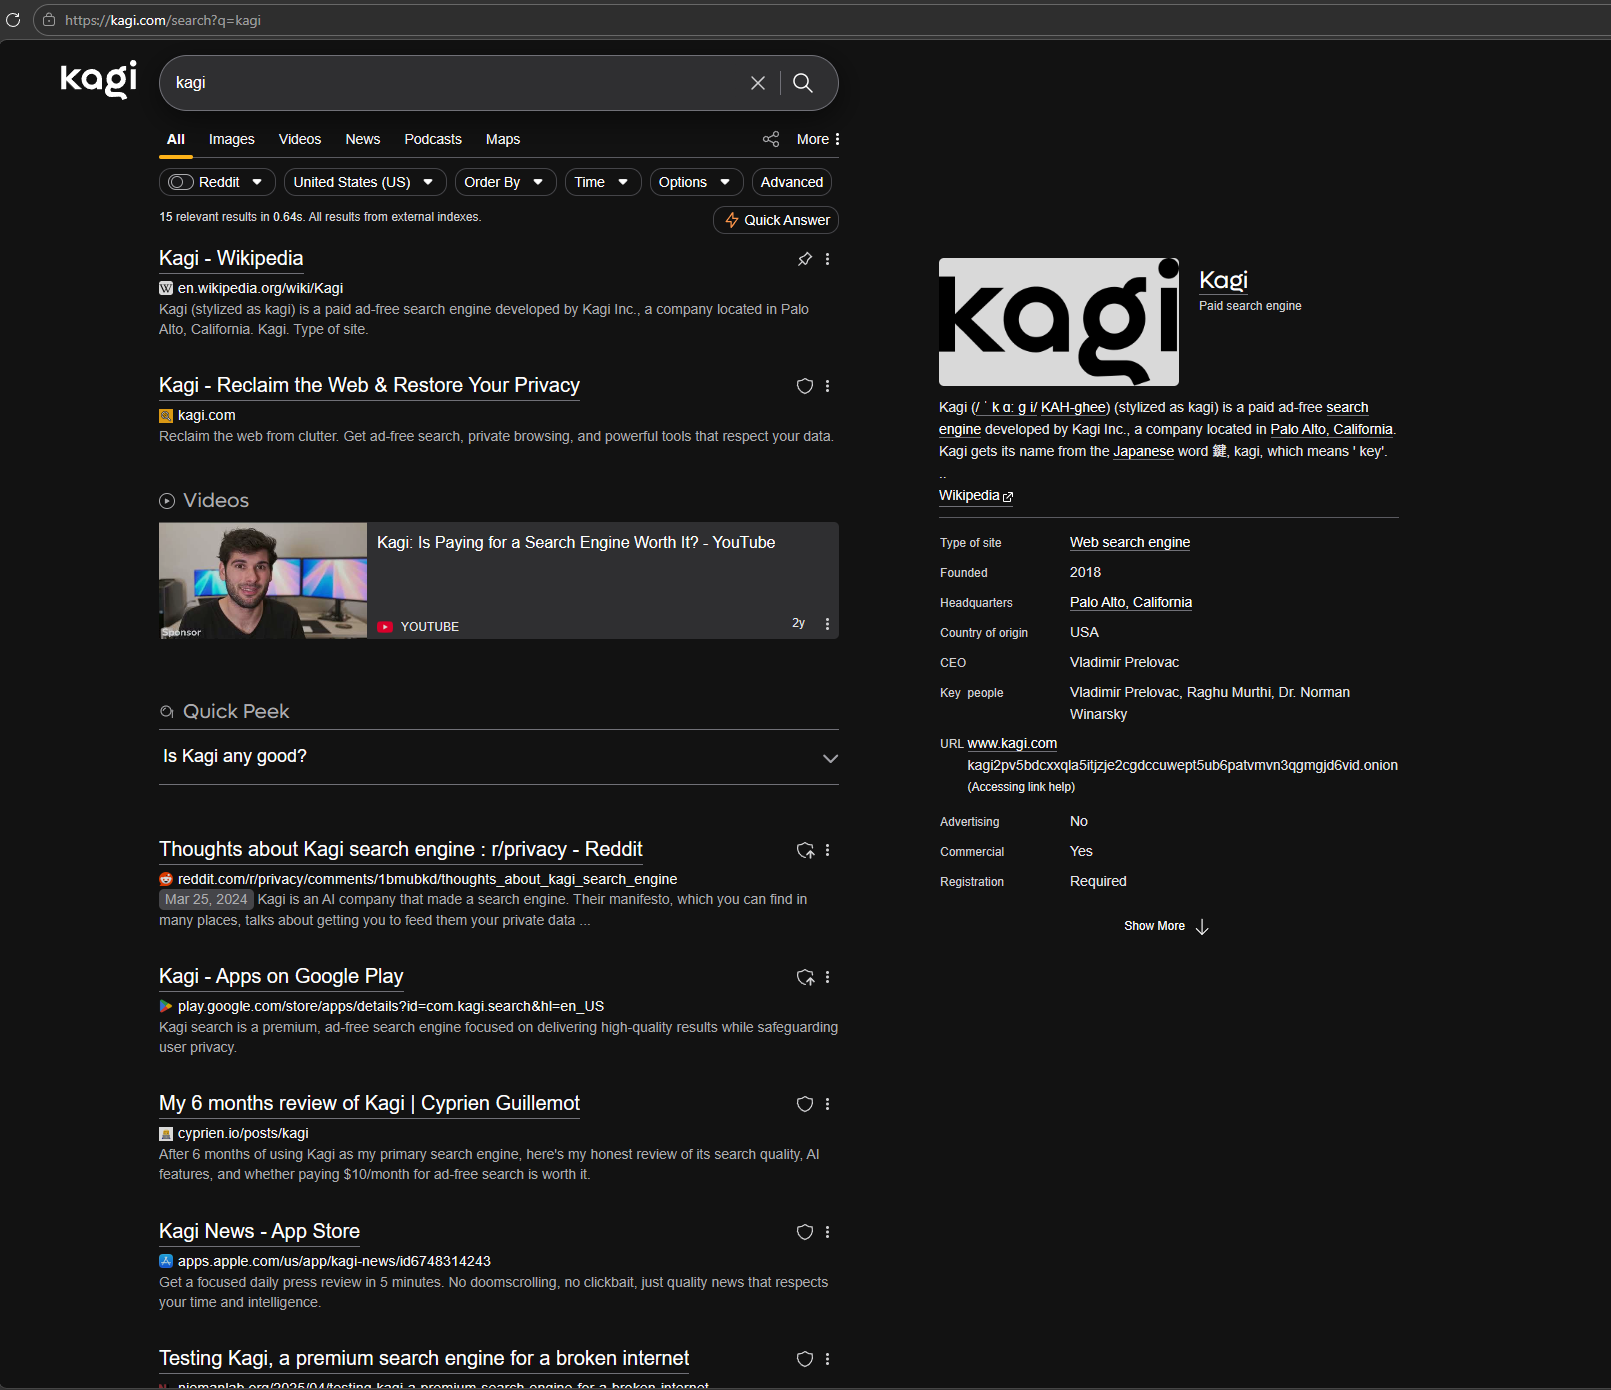Open the site information lock icon

point(49,20)
